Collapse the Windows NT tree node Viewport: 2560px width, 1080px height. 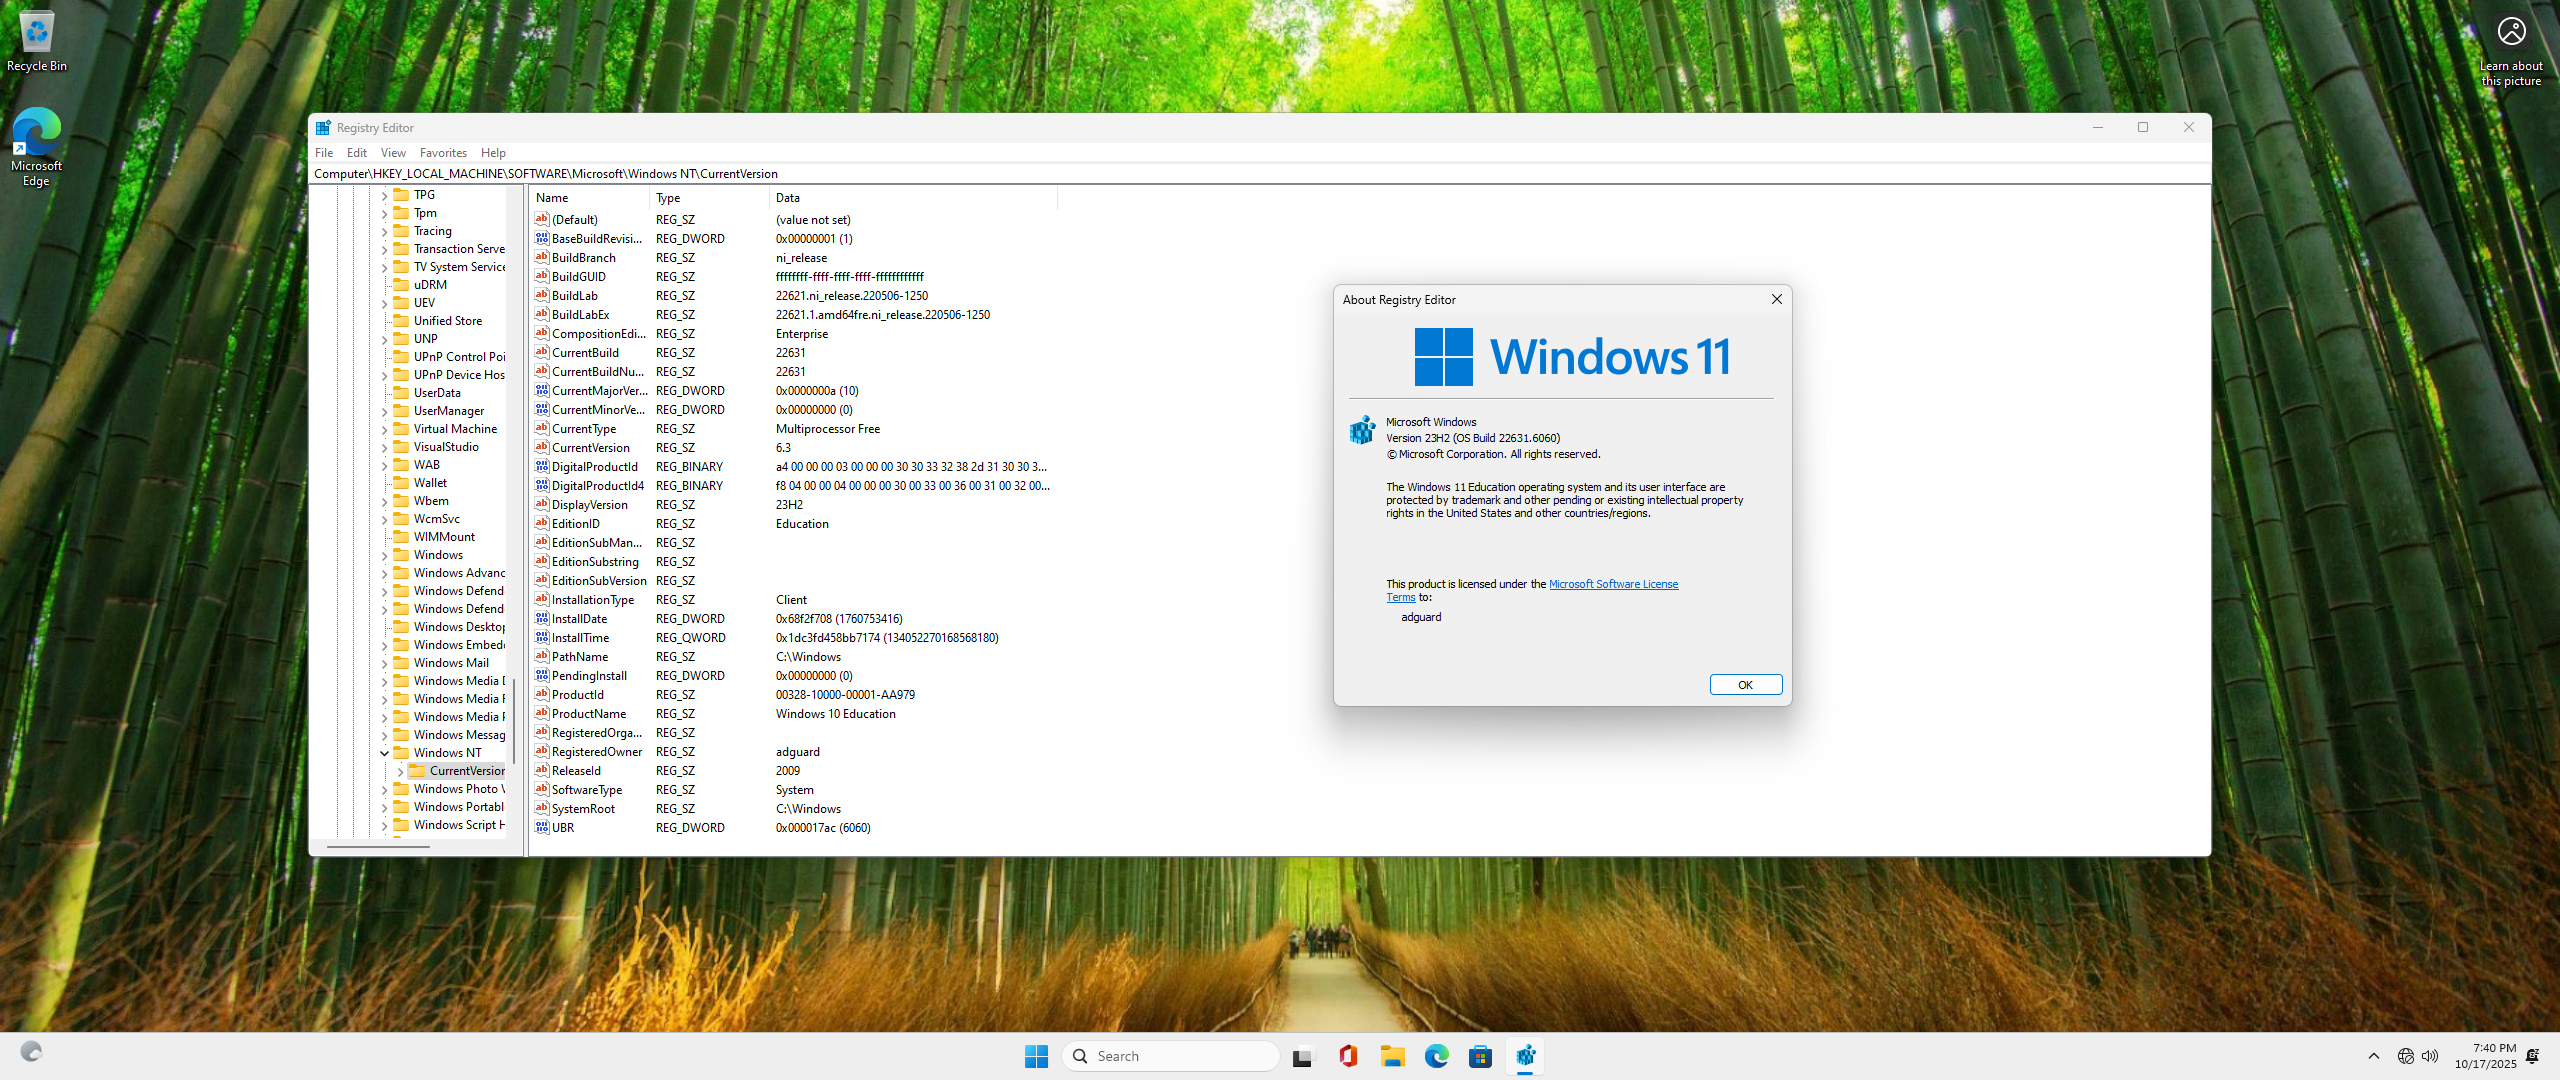(384, 753)
